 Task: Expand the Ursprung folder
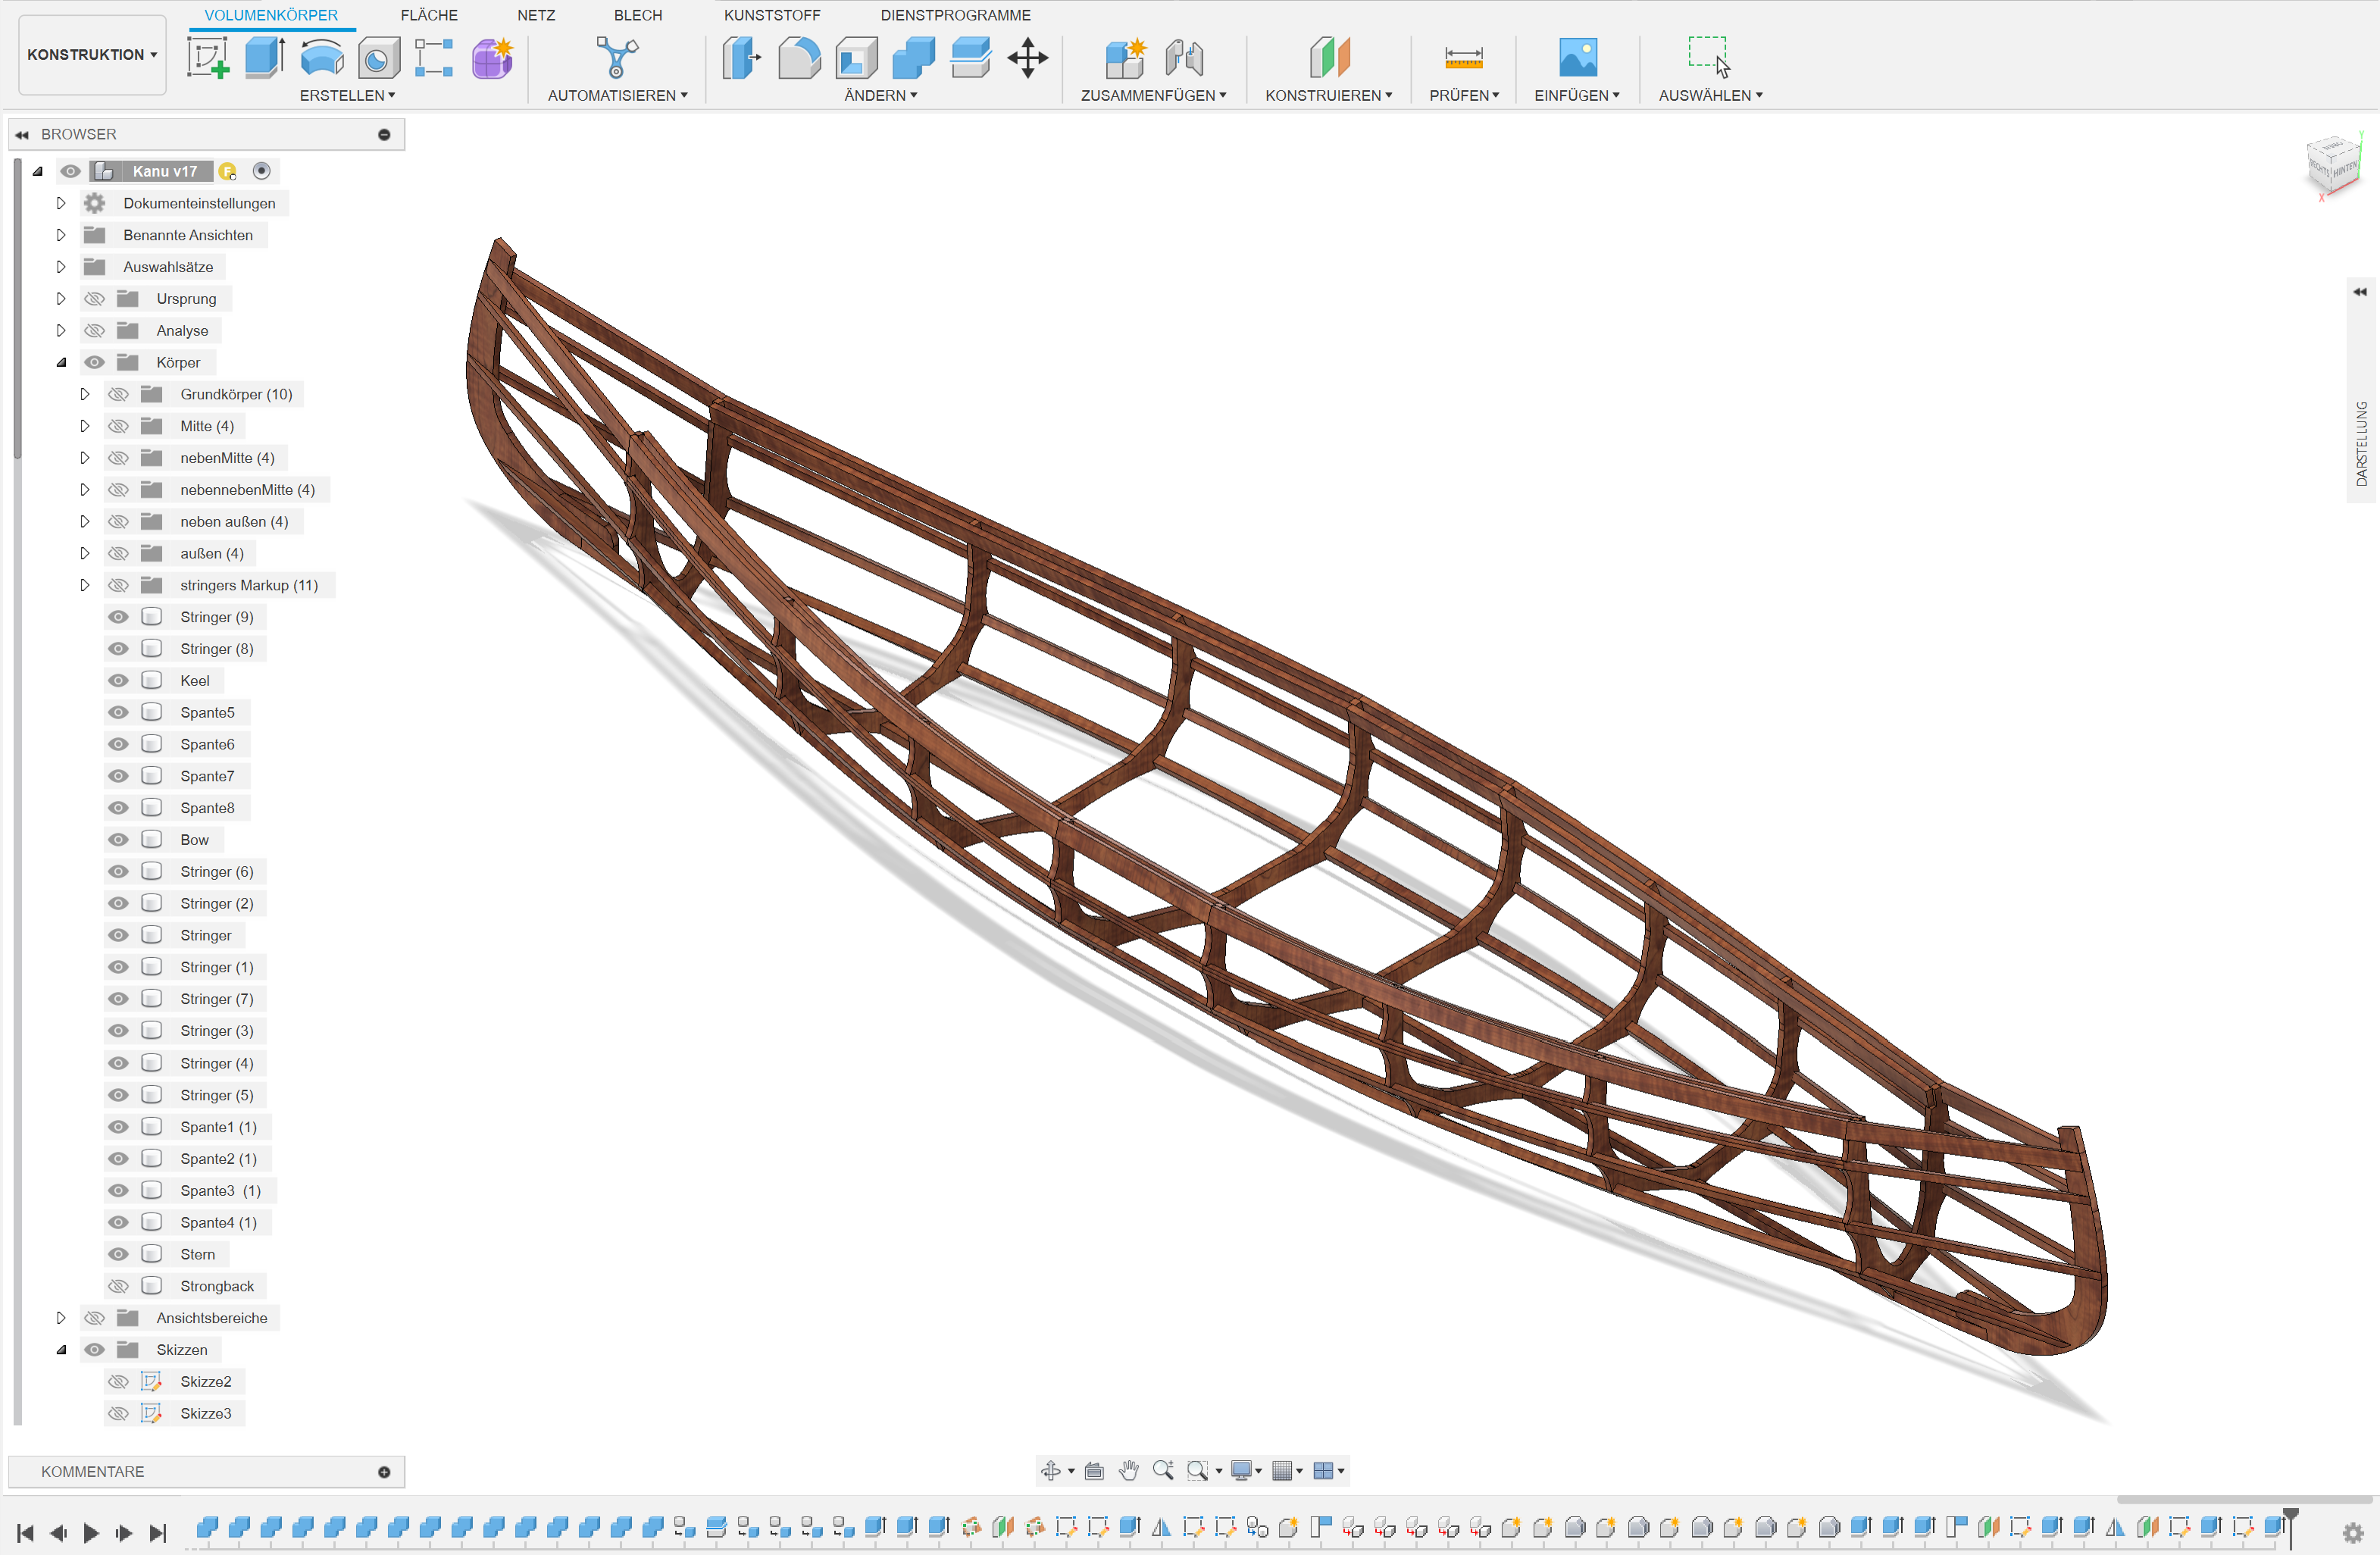pyautogui.click(x=60, y=298)
